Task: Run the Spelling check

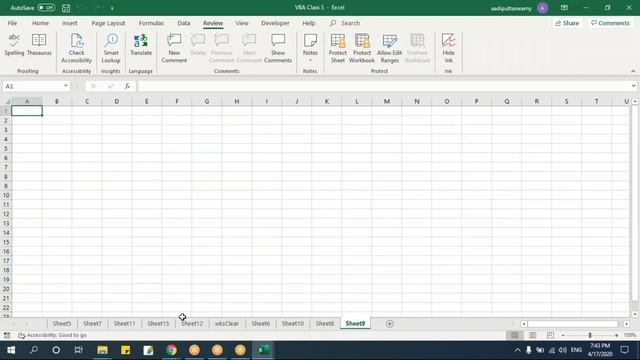Action: click(14, 45)
